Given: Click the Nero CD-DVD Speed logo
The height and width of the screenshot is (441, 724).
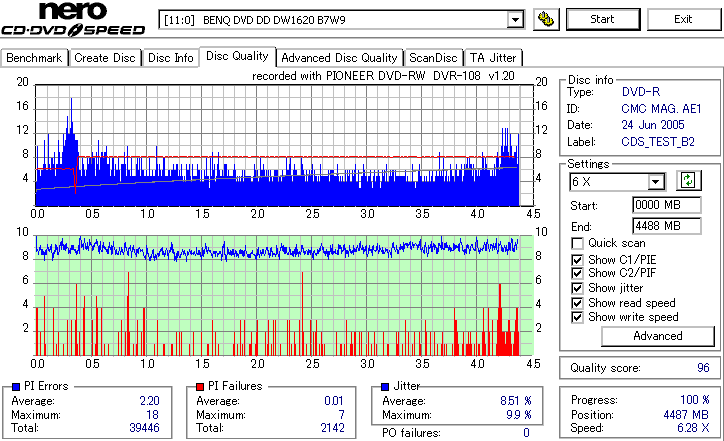Looking at the screenshot, I should (x=73, y=19).
